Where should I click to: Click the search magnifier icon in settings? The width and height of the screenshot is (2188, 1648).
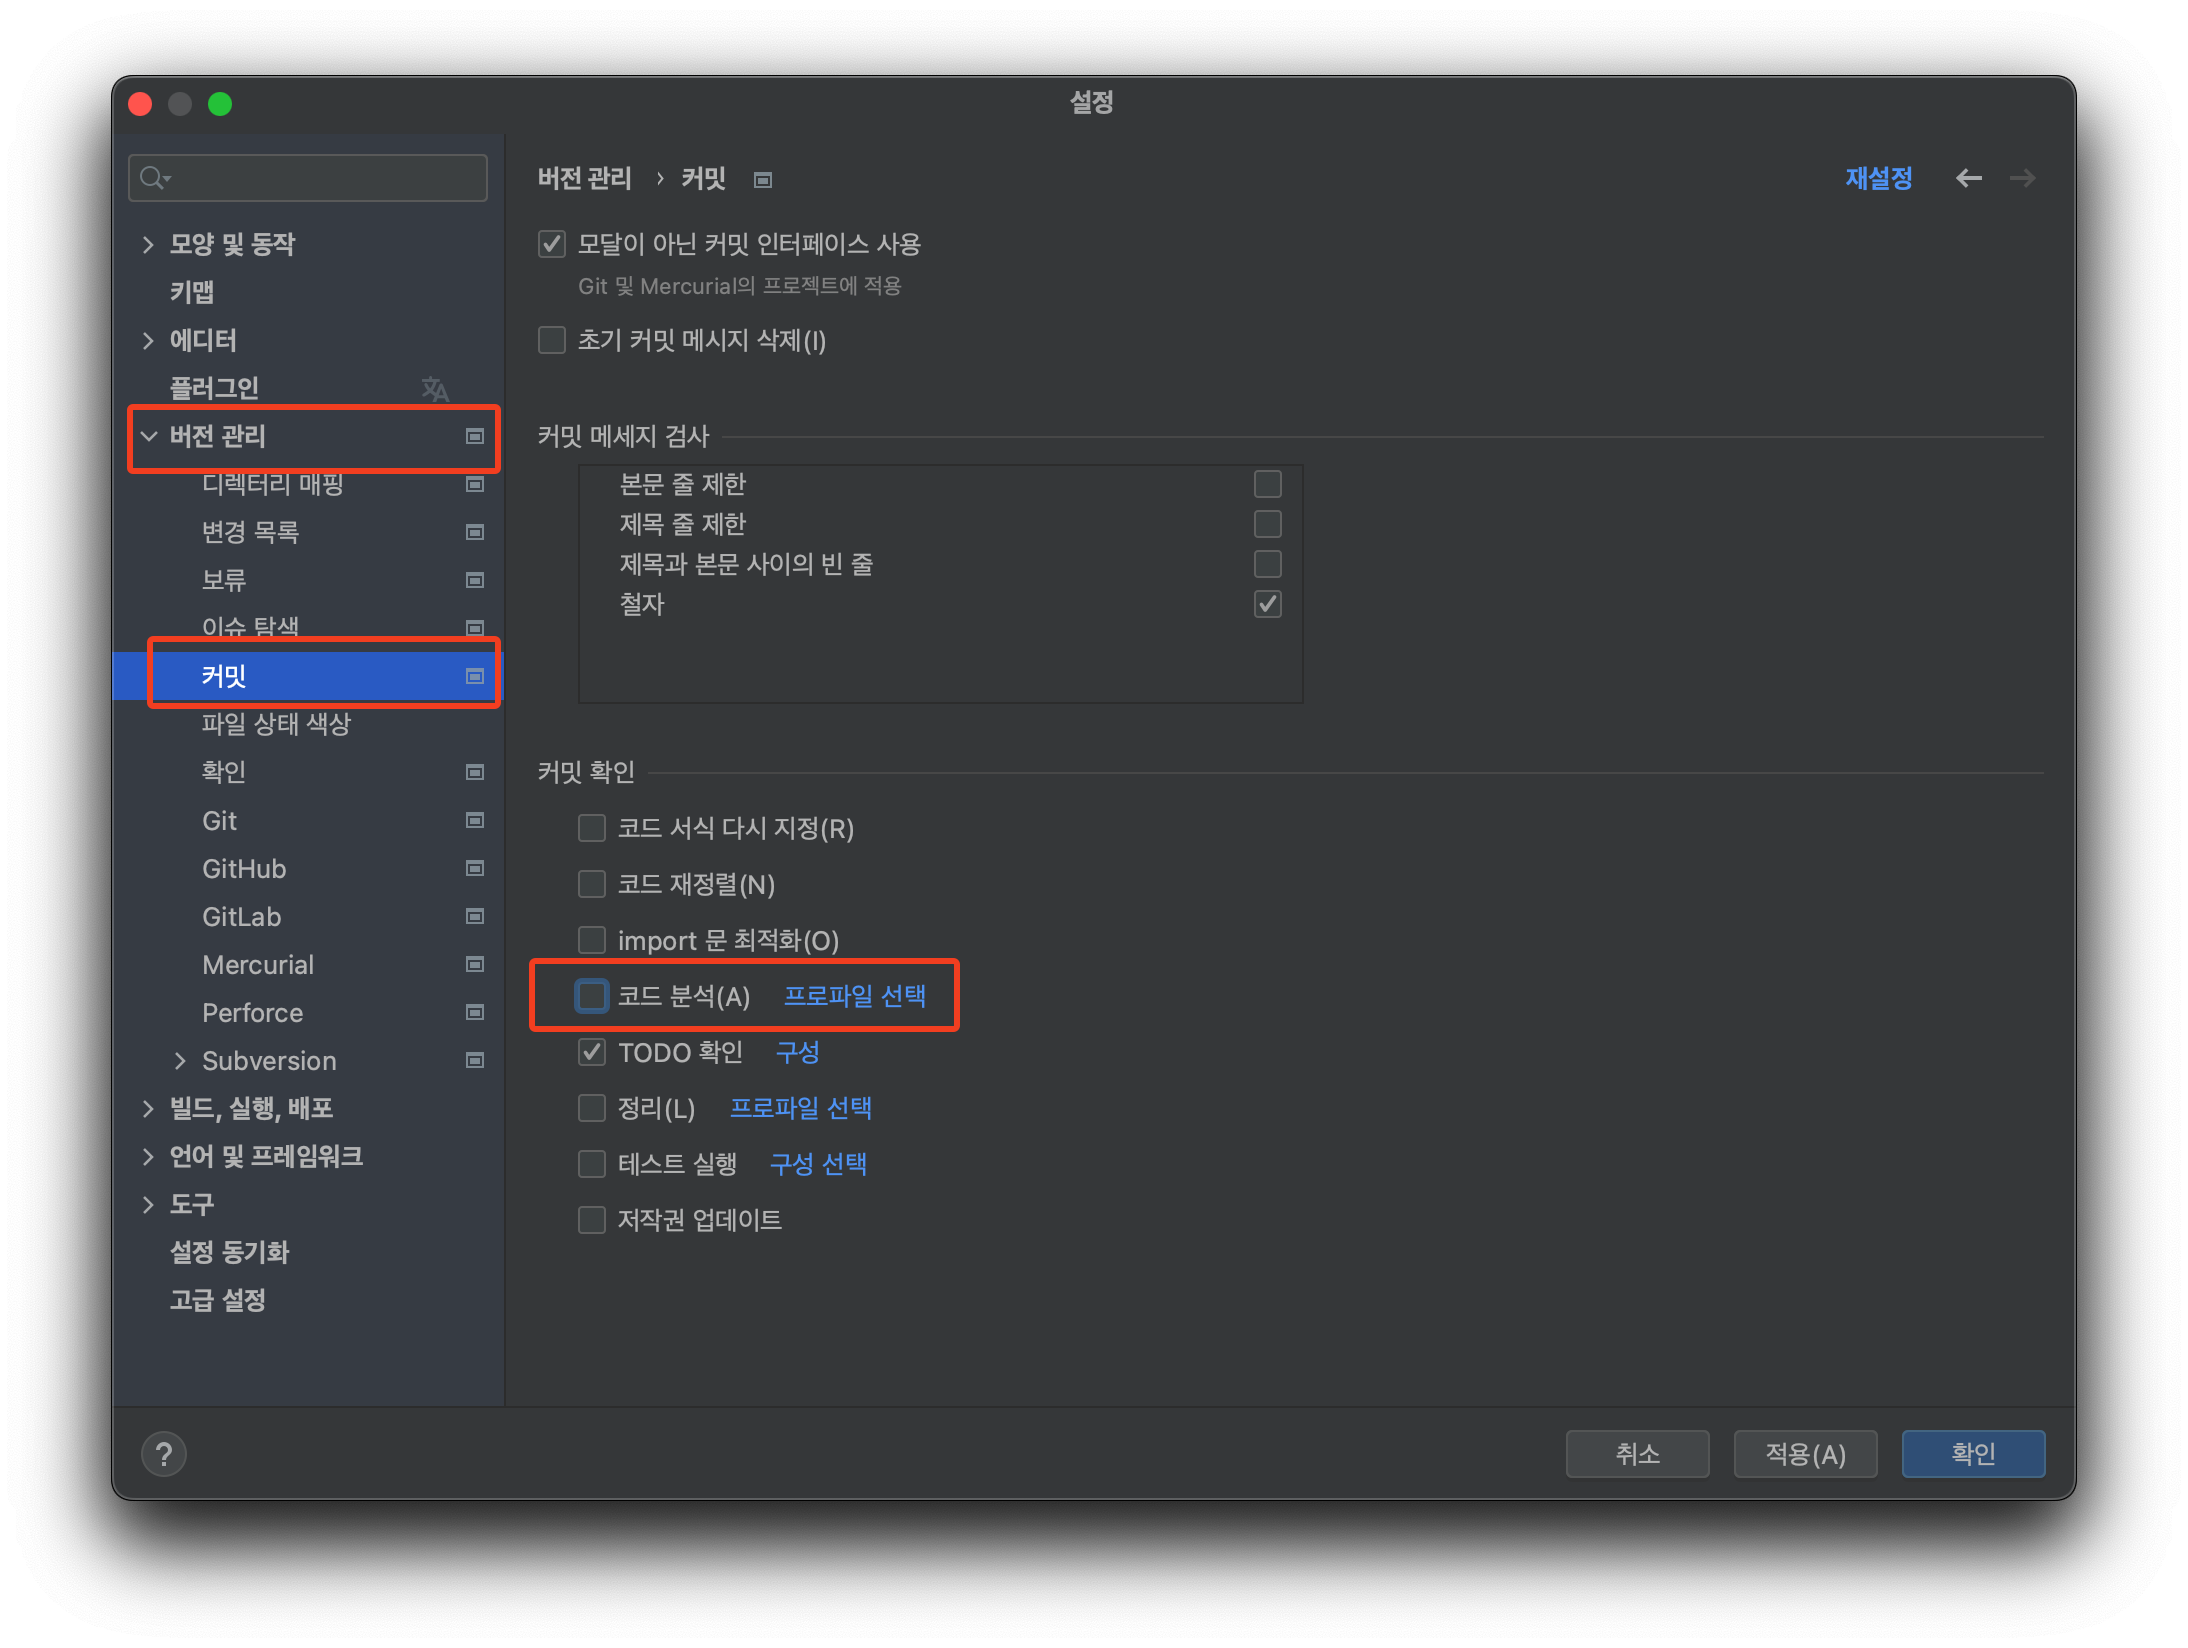point(153,178)
